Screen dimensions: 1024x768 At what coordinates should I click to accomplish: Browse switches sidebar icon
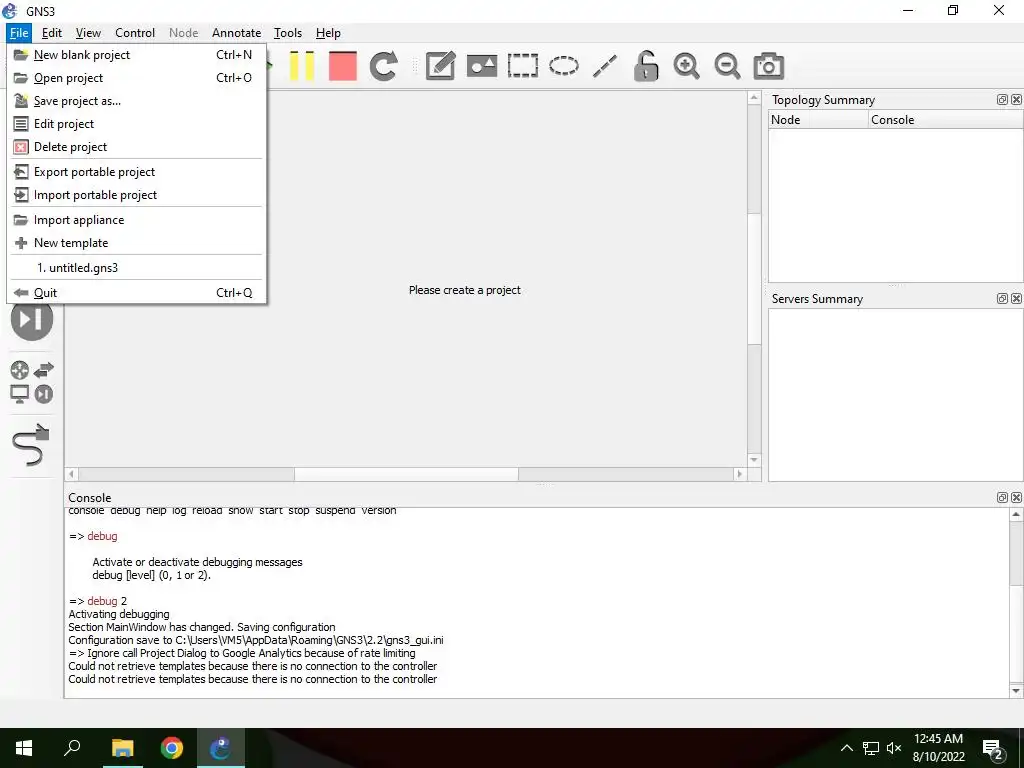44,370
